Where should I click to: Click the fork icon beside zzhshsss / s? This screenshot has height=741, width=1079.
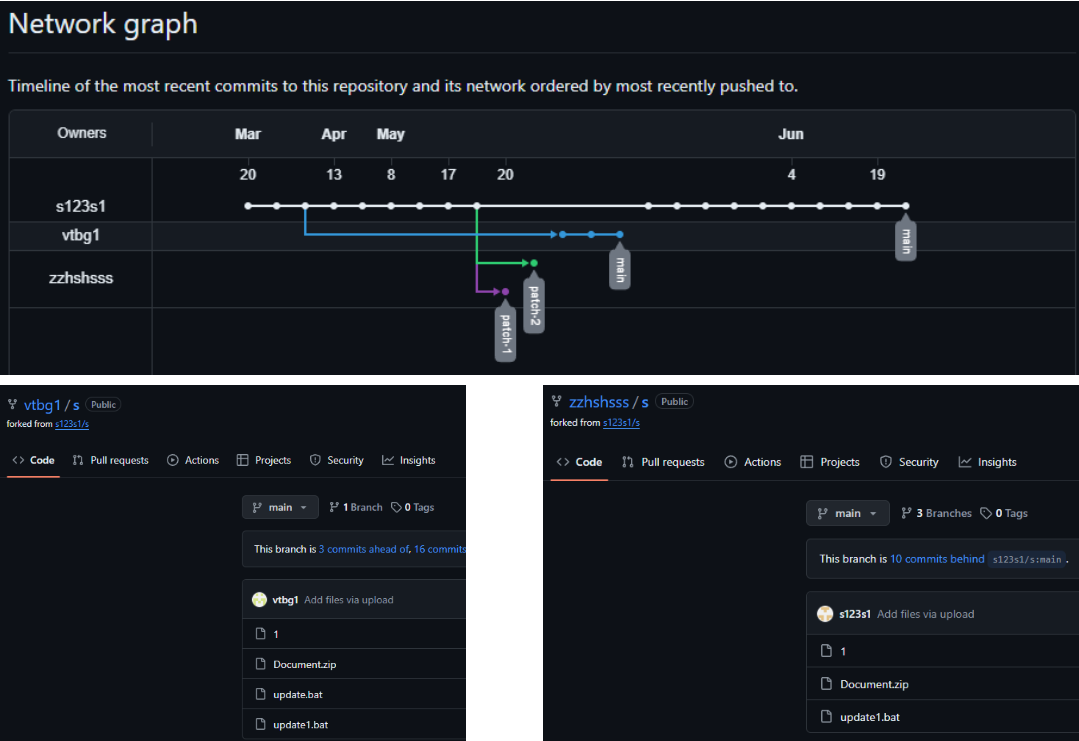[x=556, y=401]
